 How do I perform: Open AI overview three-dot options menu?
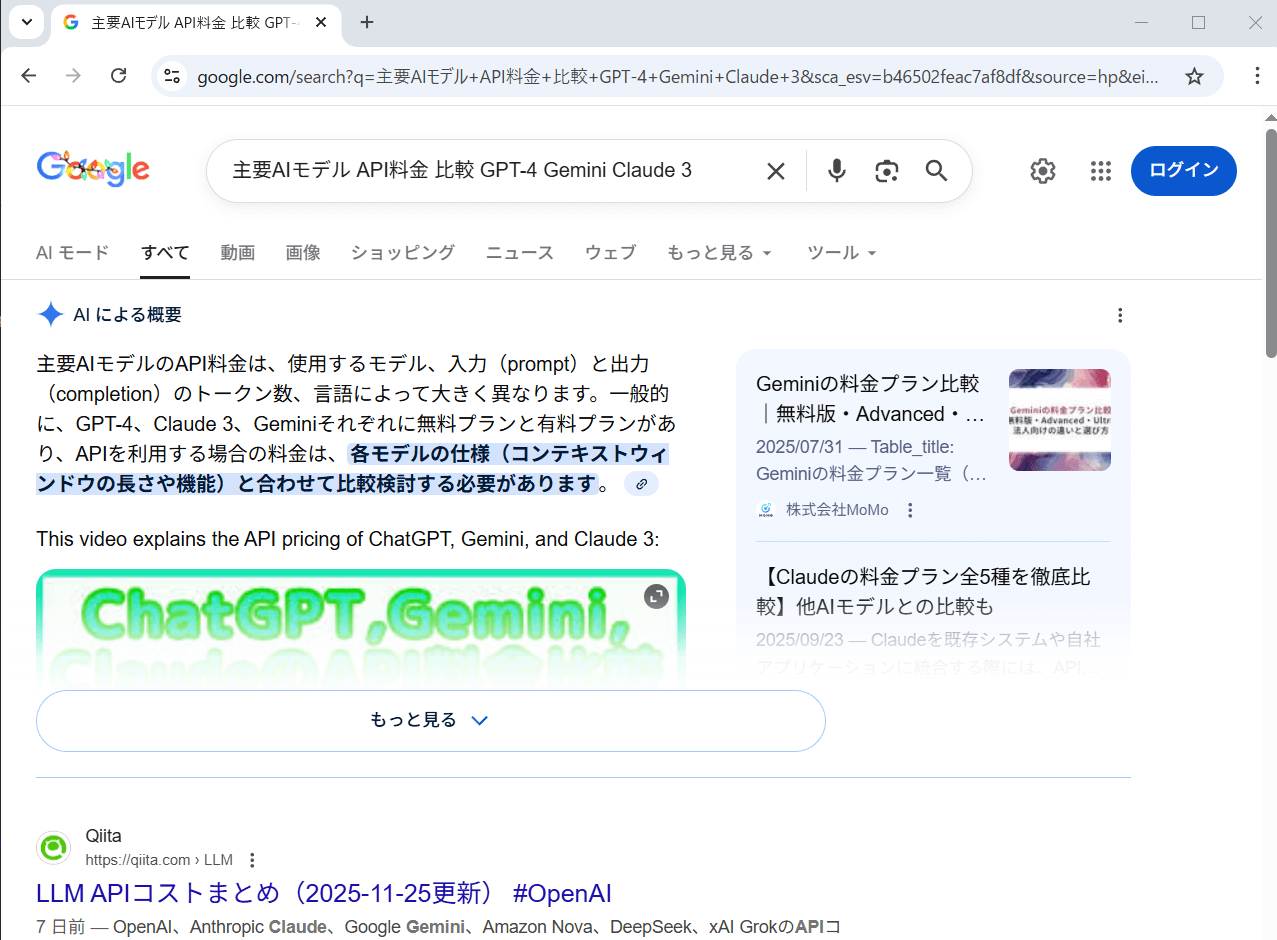tap(1120, 315)
